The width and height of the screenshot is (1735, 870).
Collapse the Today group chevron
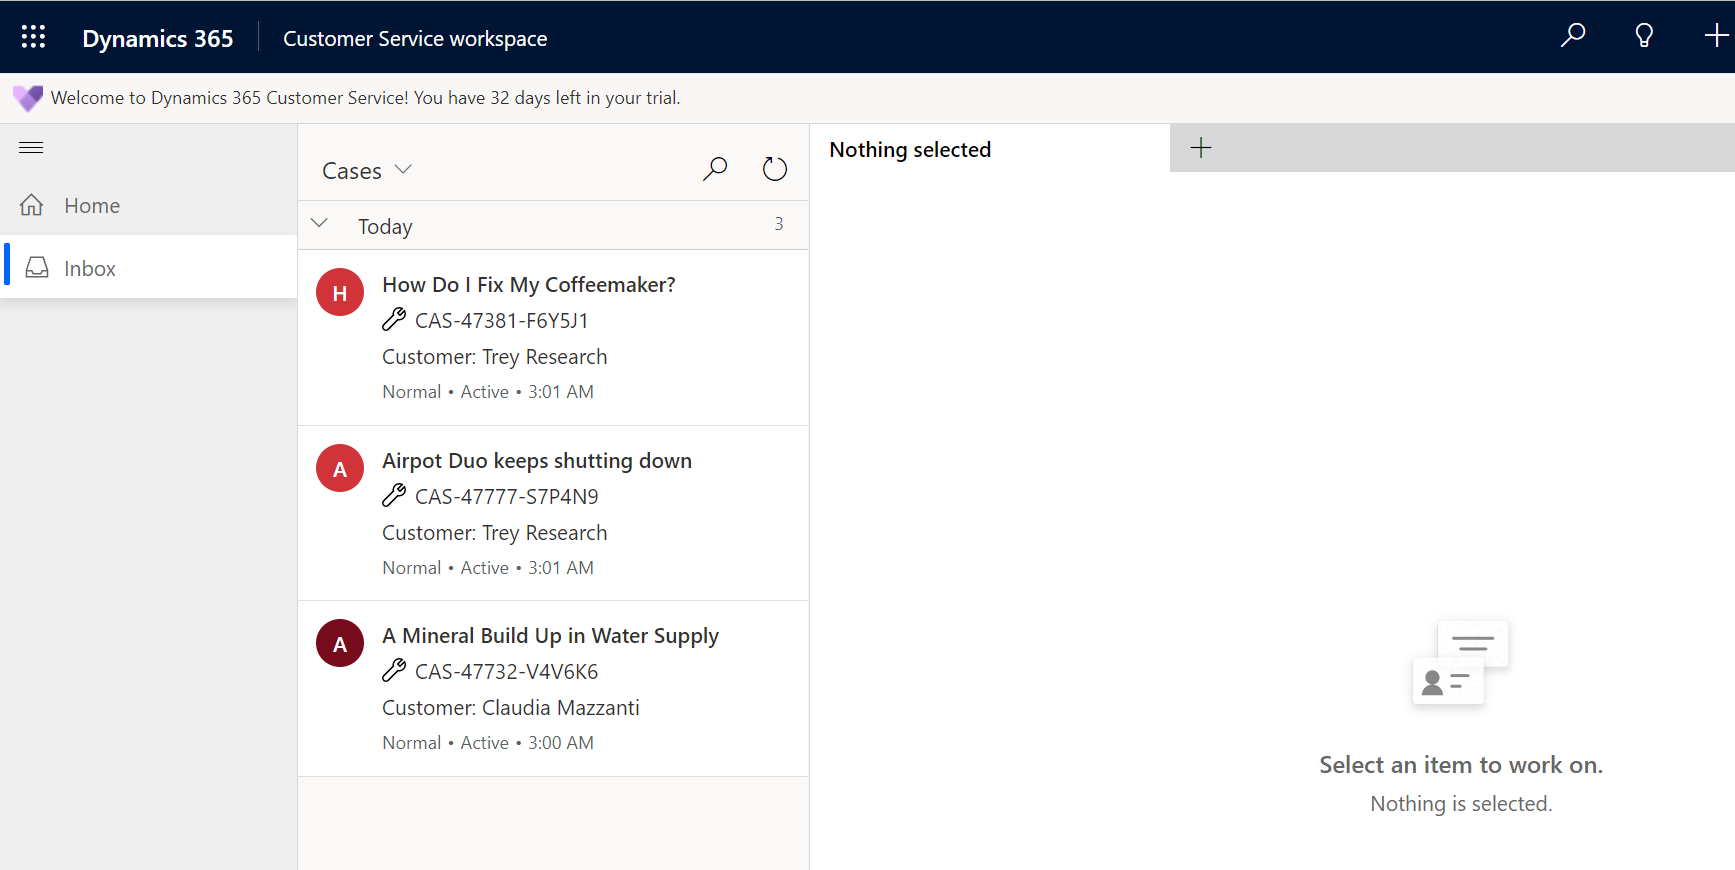(x=319, y=223)
